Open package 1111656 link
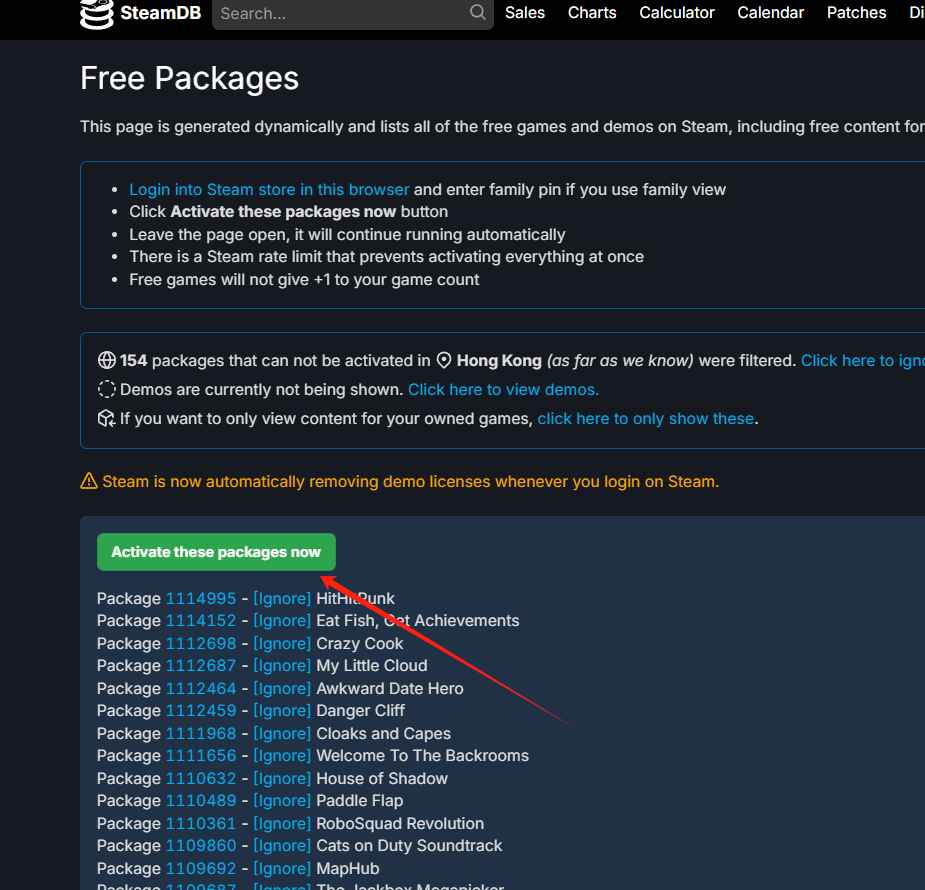The image size is (925, 890). pos(201,756)
